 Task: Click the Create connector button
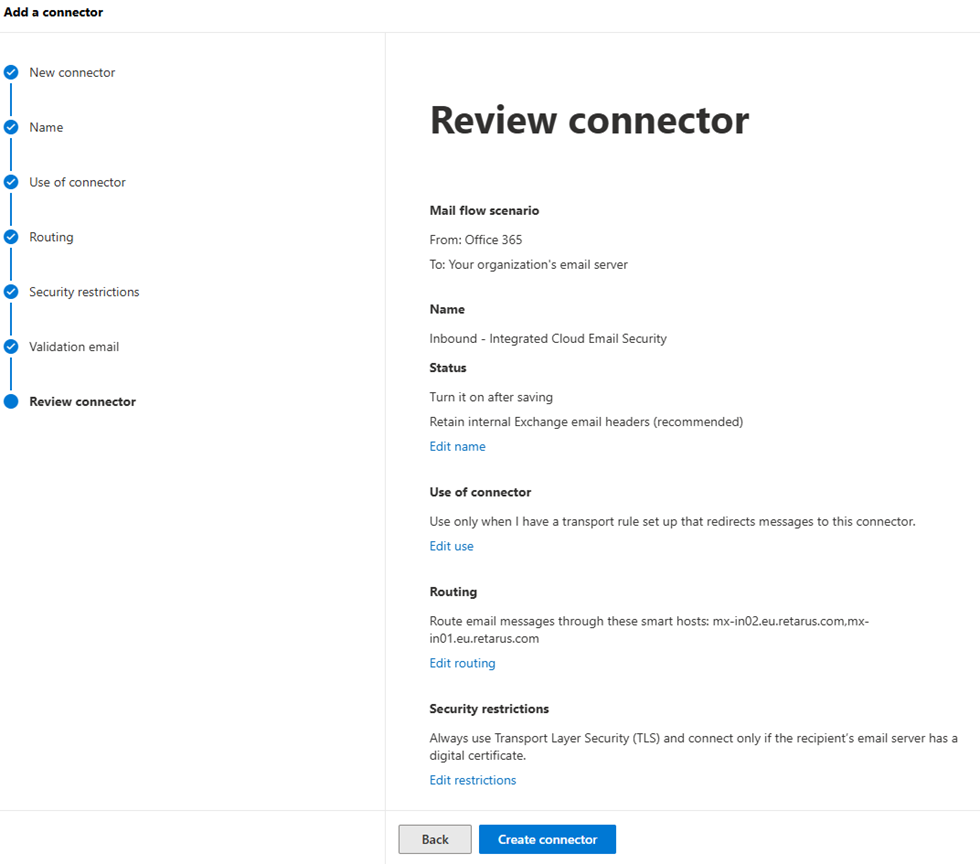[547, 839]
